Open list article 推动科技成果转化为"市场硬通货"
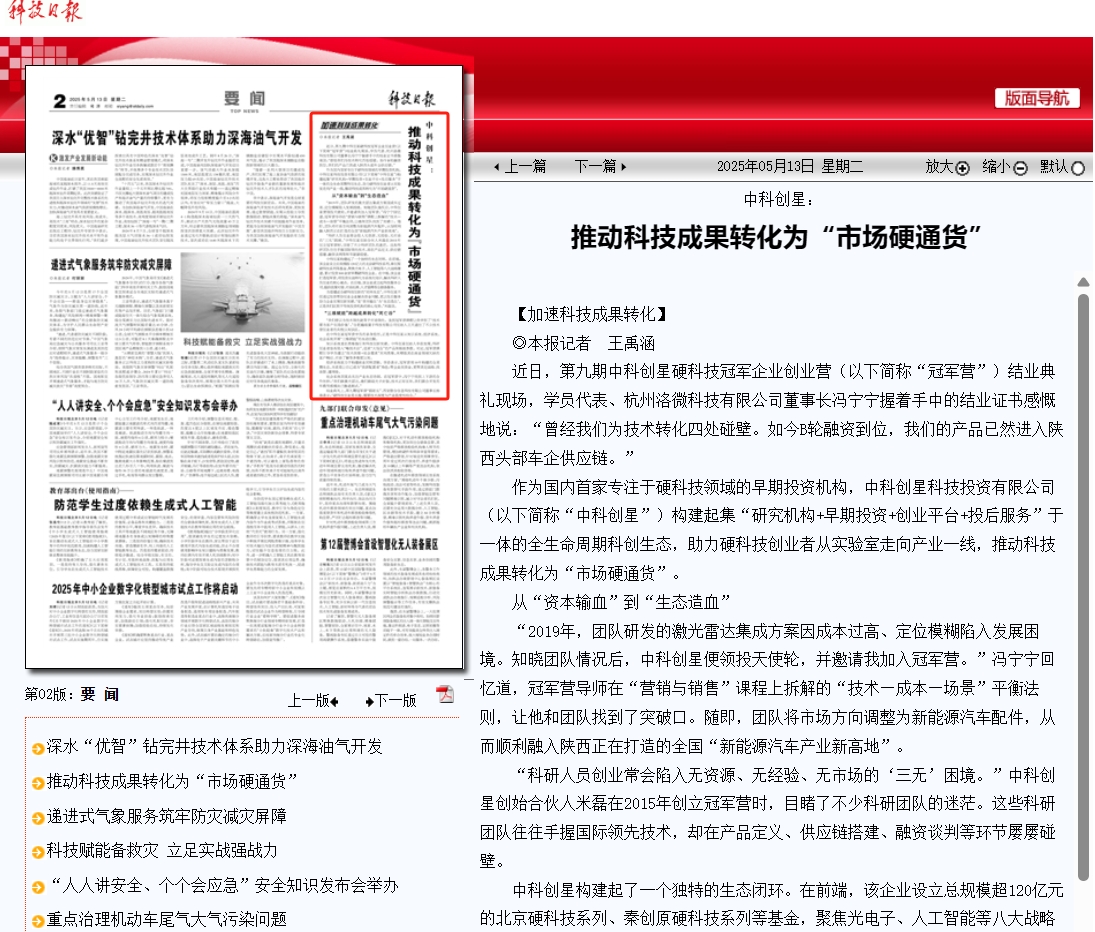The width and height of the screenshot is (1095, 932). (x=172, y=781)
